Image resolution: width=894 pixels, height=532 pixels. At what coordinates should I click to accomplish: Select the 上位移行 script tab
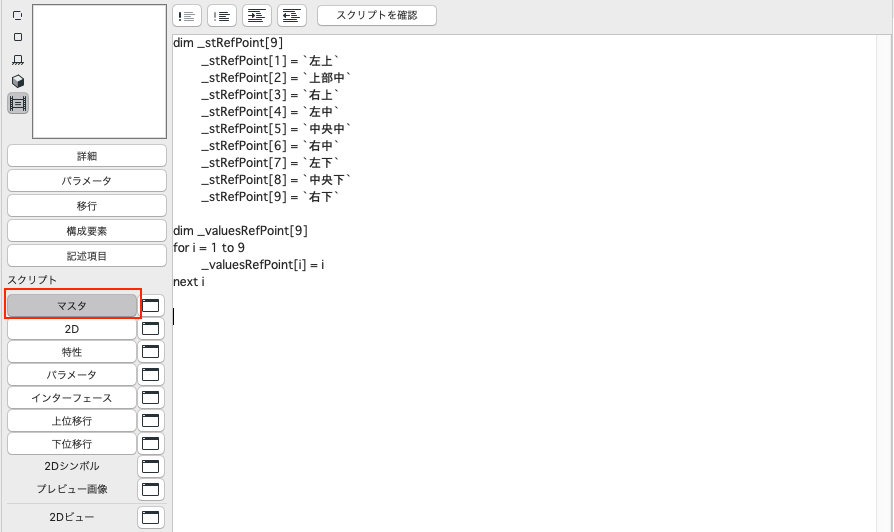[x=72, y=421]
